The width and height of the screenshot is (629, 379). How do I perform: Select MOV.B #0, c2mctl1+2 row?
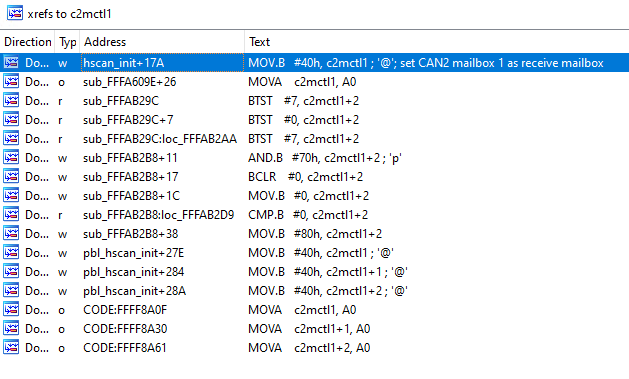[x=314, y=196]
